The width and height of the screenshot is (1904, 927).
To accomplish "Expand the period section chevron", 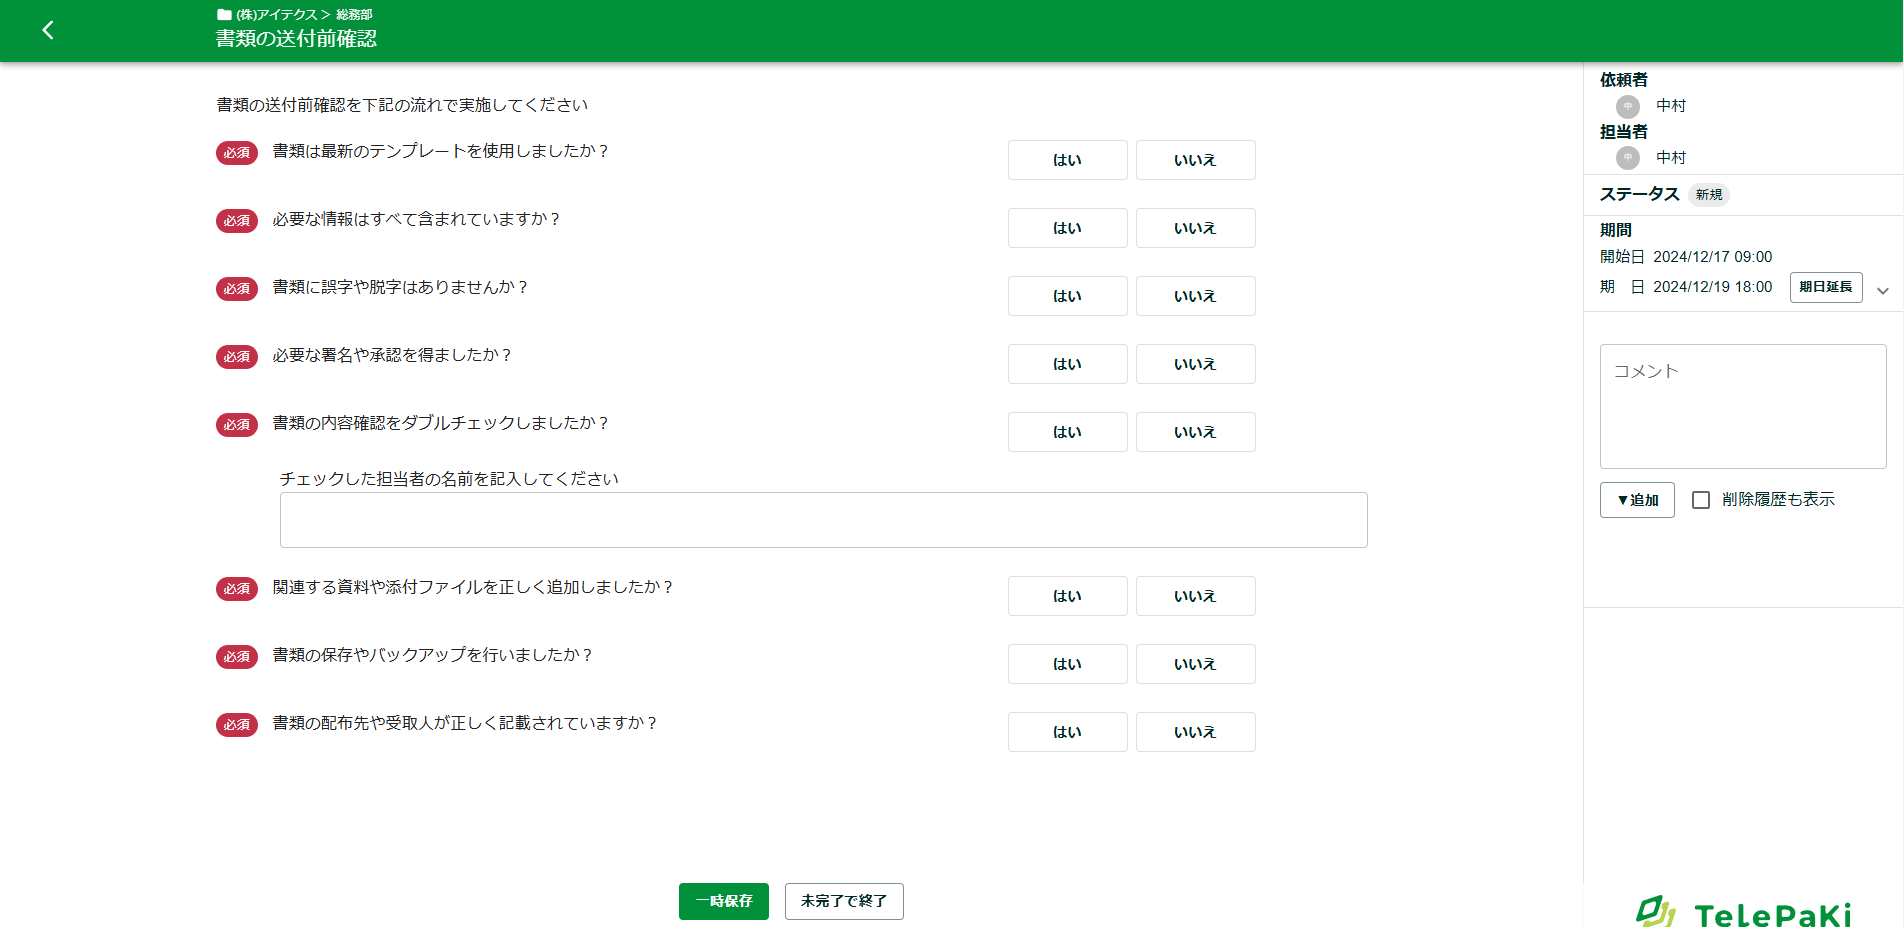I will coord(1882,291).
